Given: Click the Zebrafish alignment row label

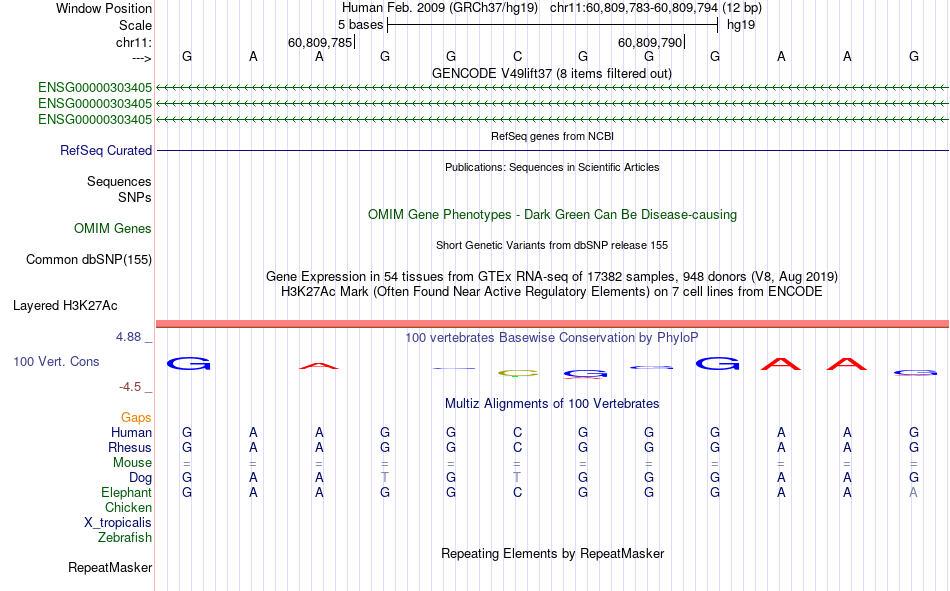Looking at the screenshot, I should pyautogui.click(x=125, y=538).
